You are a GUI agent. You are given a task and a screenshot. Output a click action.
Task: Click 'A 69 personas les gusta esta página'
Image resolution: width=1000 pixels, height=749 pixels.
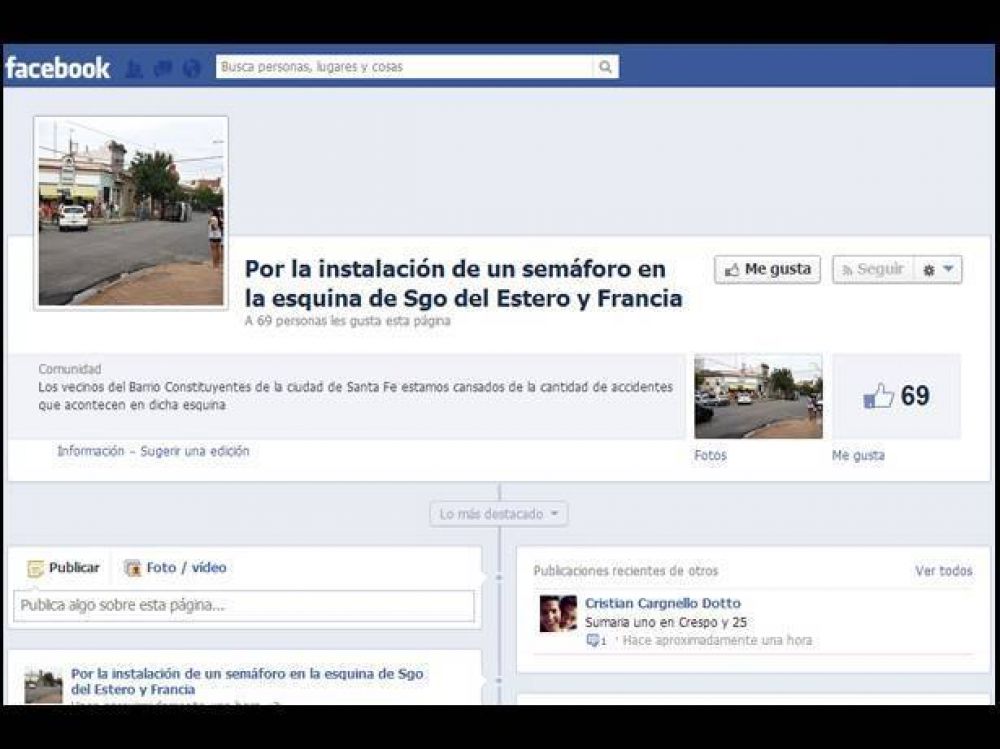[x=348, y=320]
